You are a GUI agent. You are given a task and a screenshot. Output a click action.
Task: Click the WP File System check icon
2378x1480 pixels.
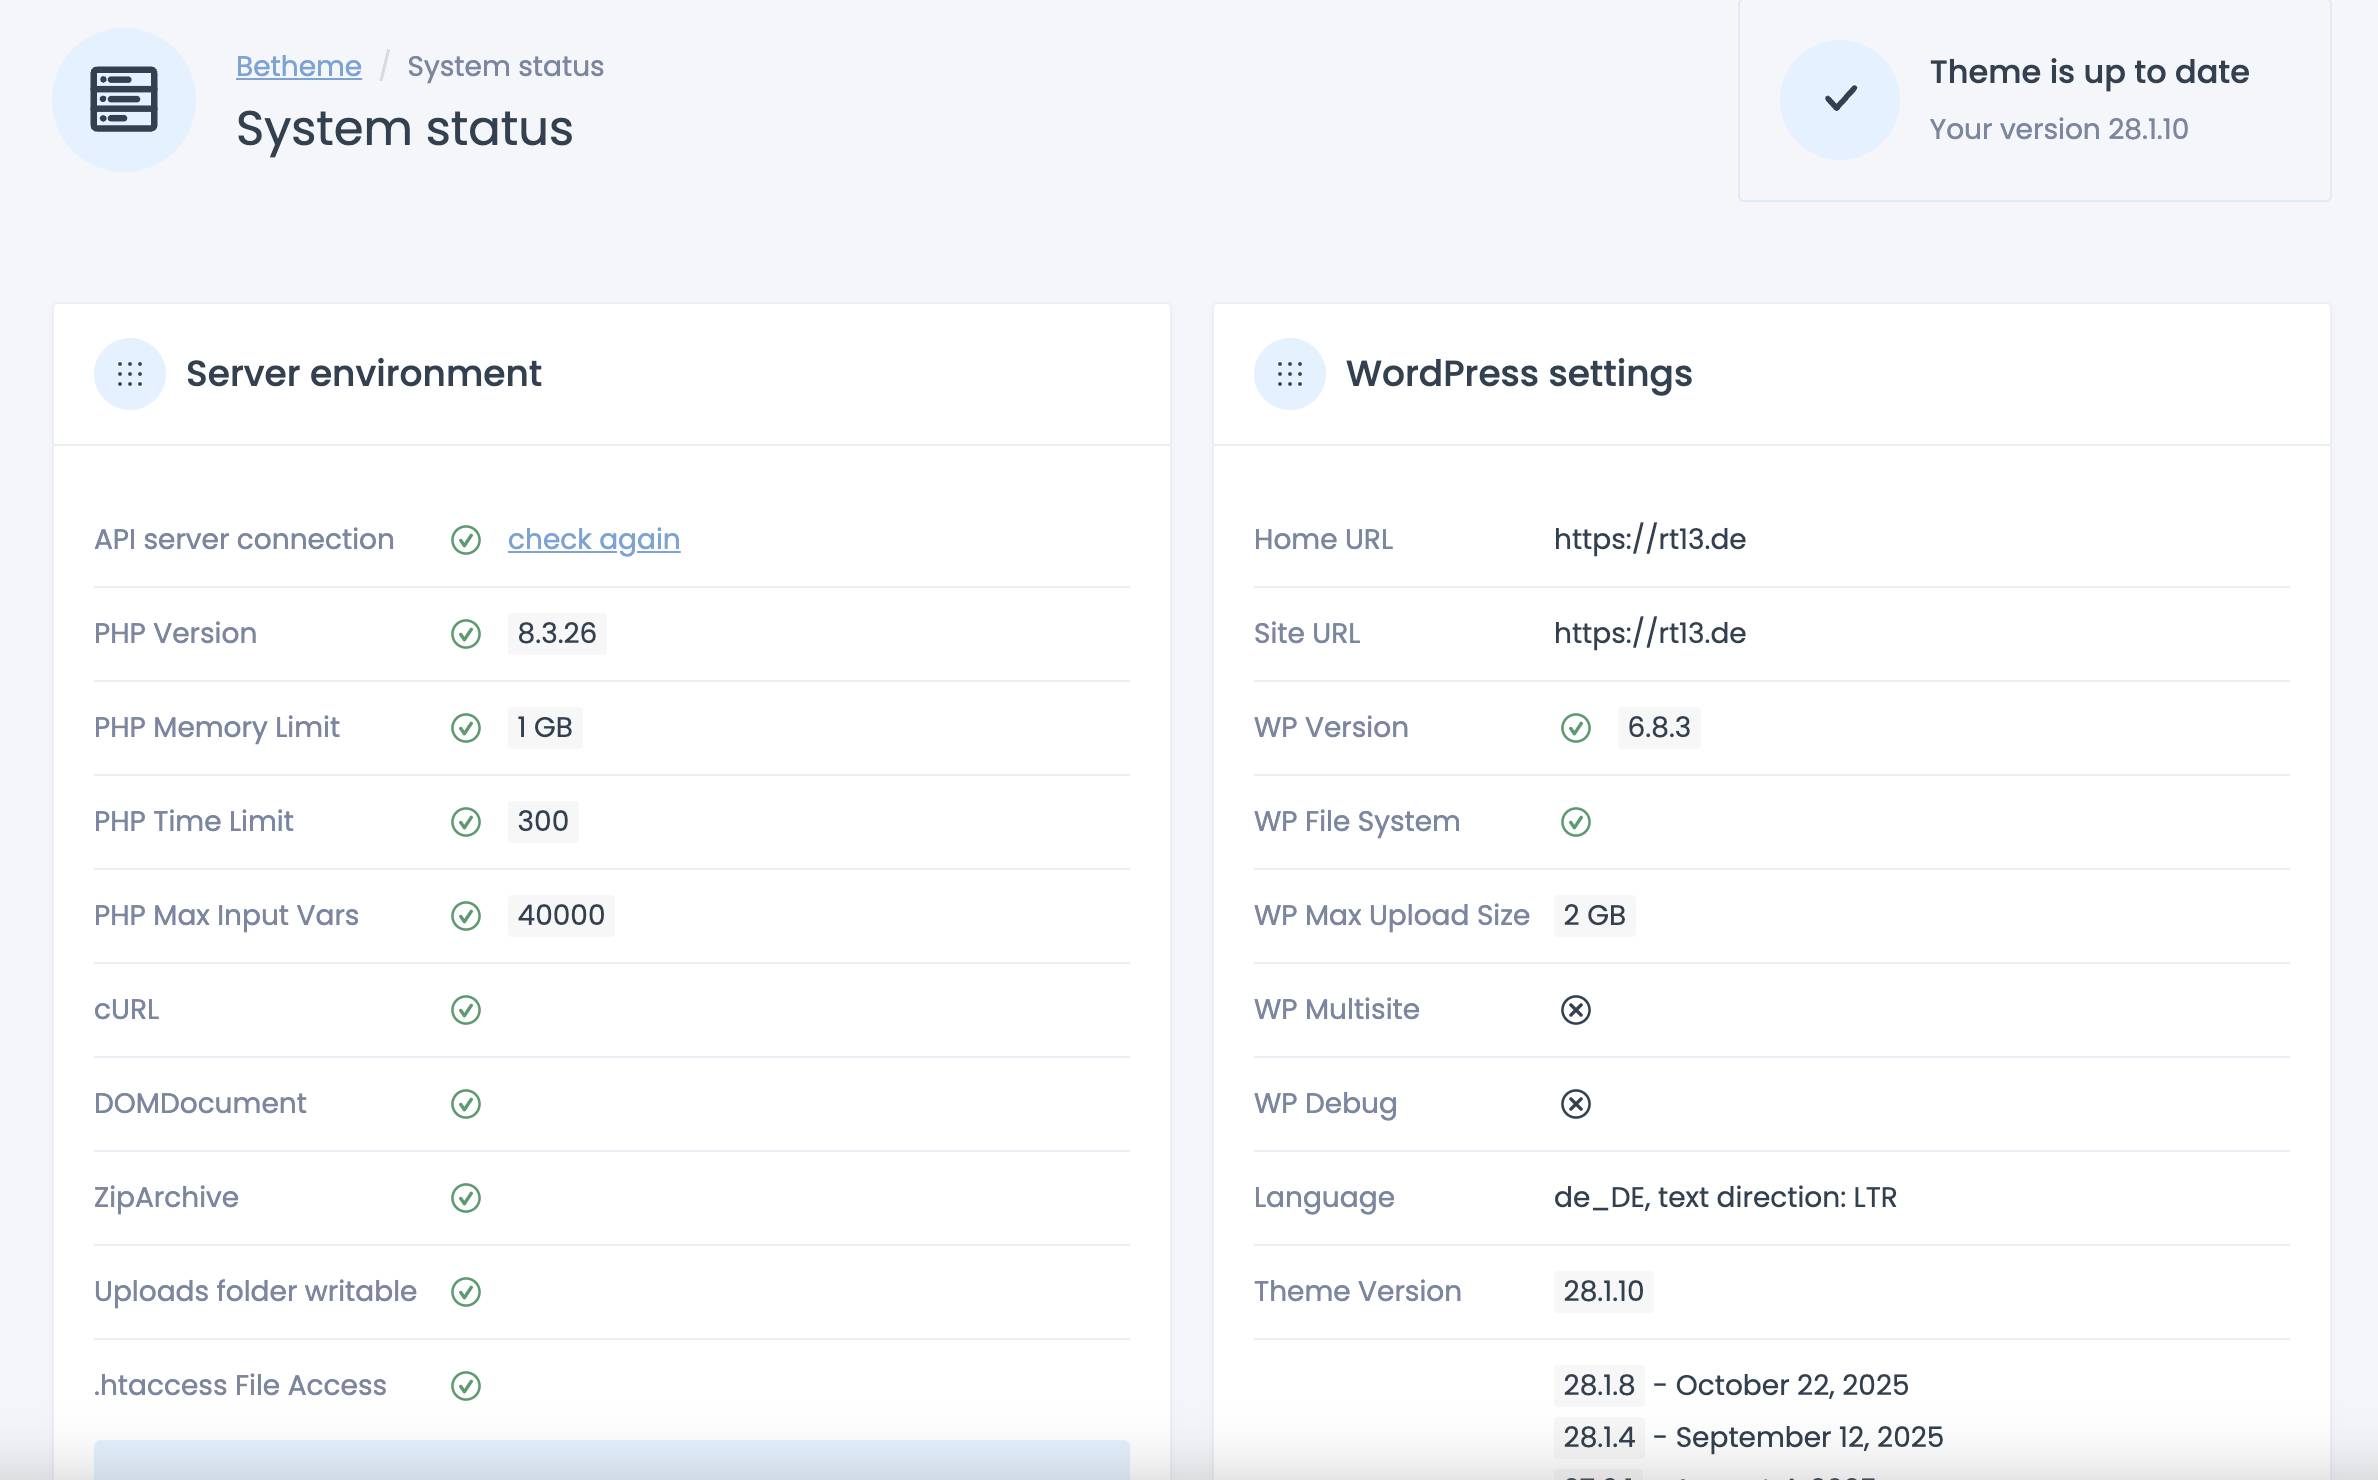pyautogui.click(x=1576, y=822)
